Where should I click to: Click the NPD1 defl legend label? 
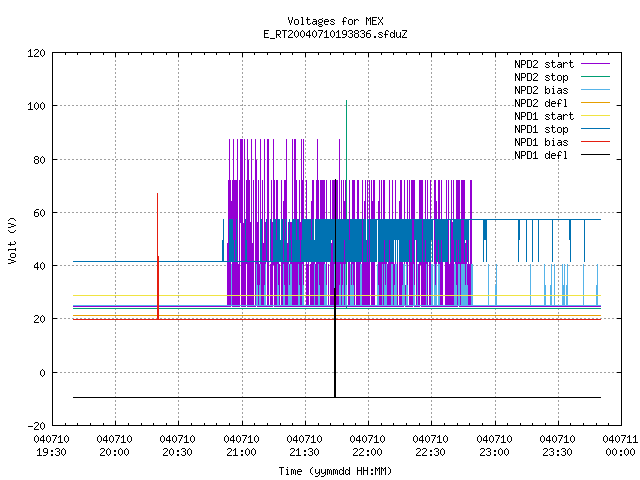[541, 155]
